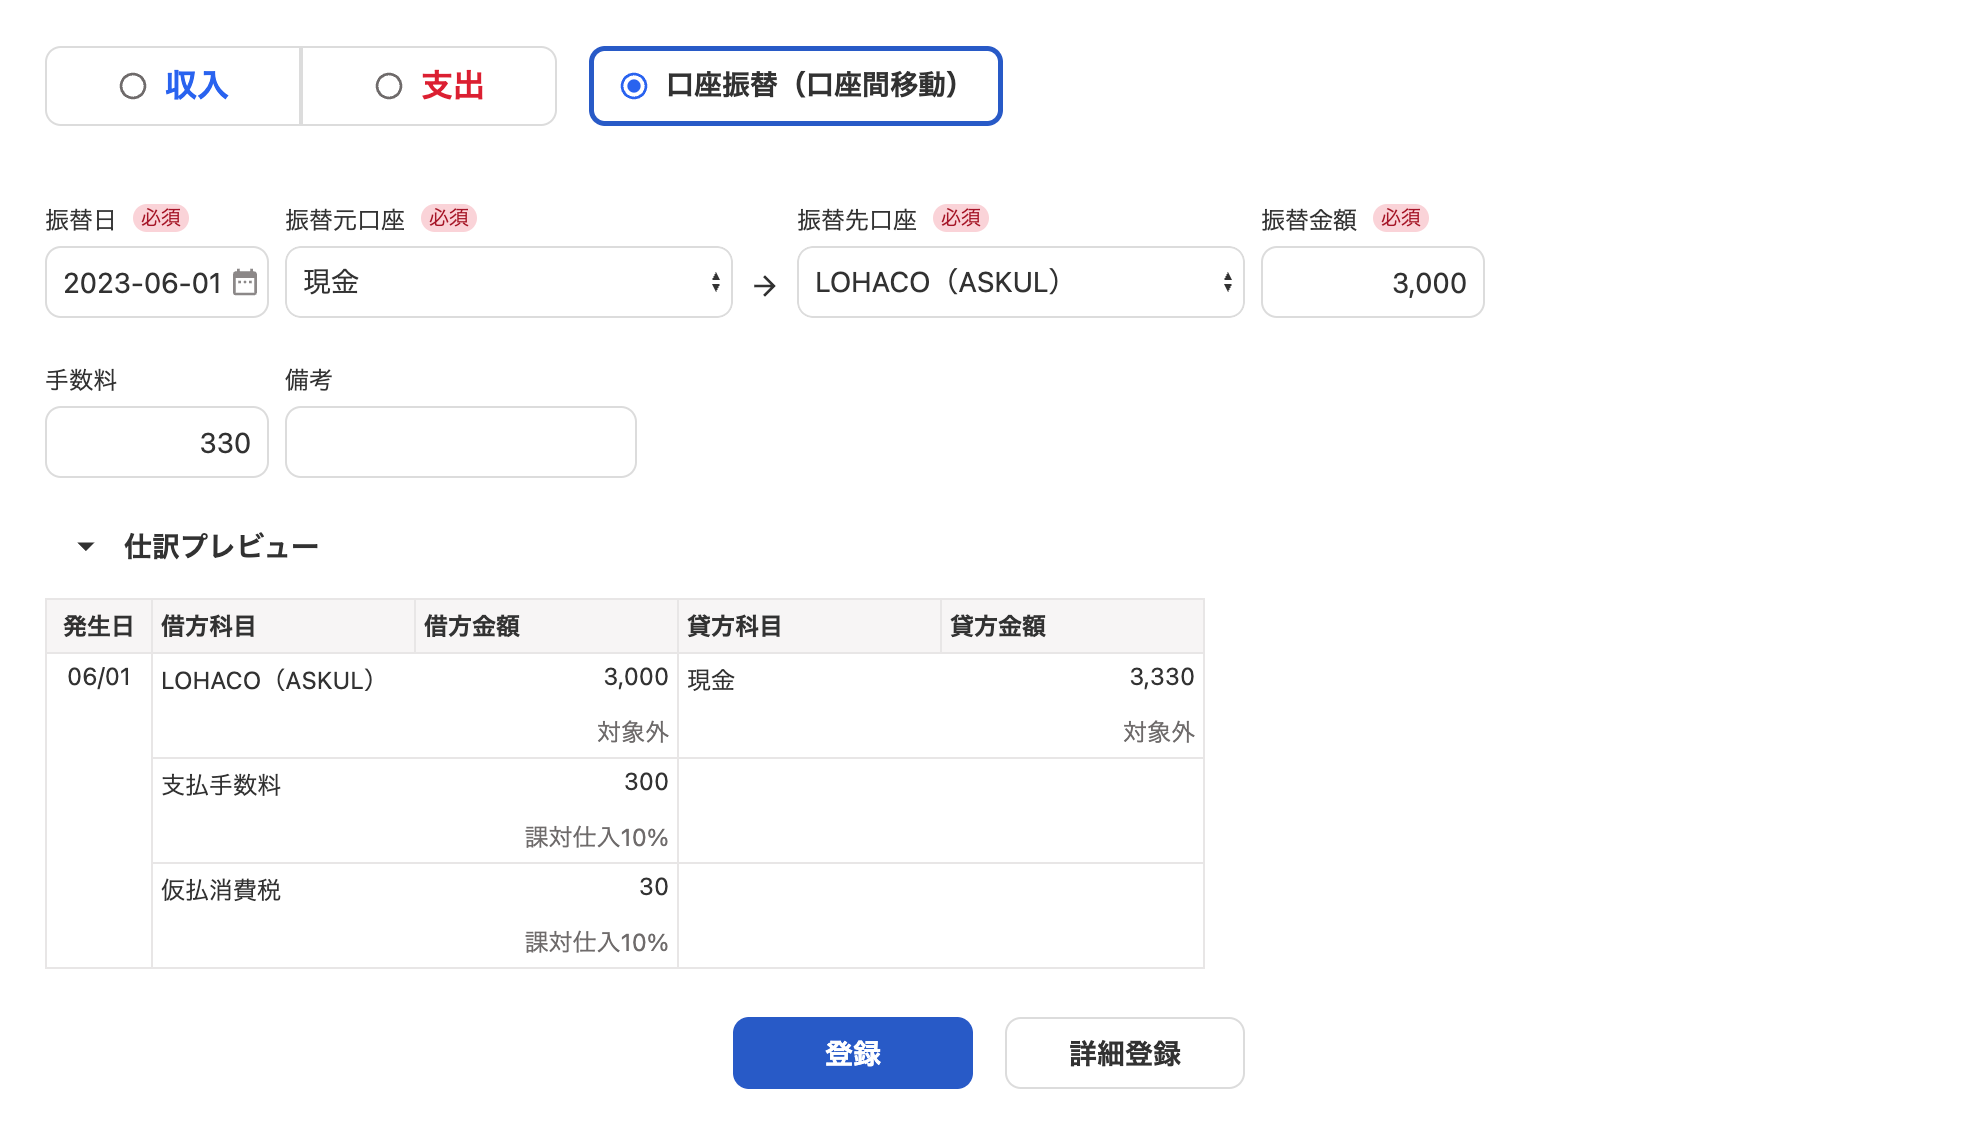Click 3,000 in the 借方金額 column
Viewport: 1978px width, 1134px height.
[636, 677]
